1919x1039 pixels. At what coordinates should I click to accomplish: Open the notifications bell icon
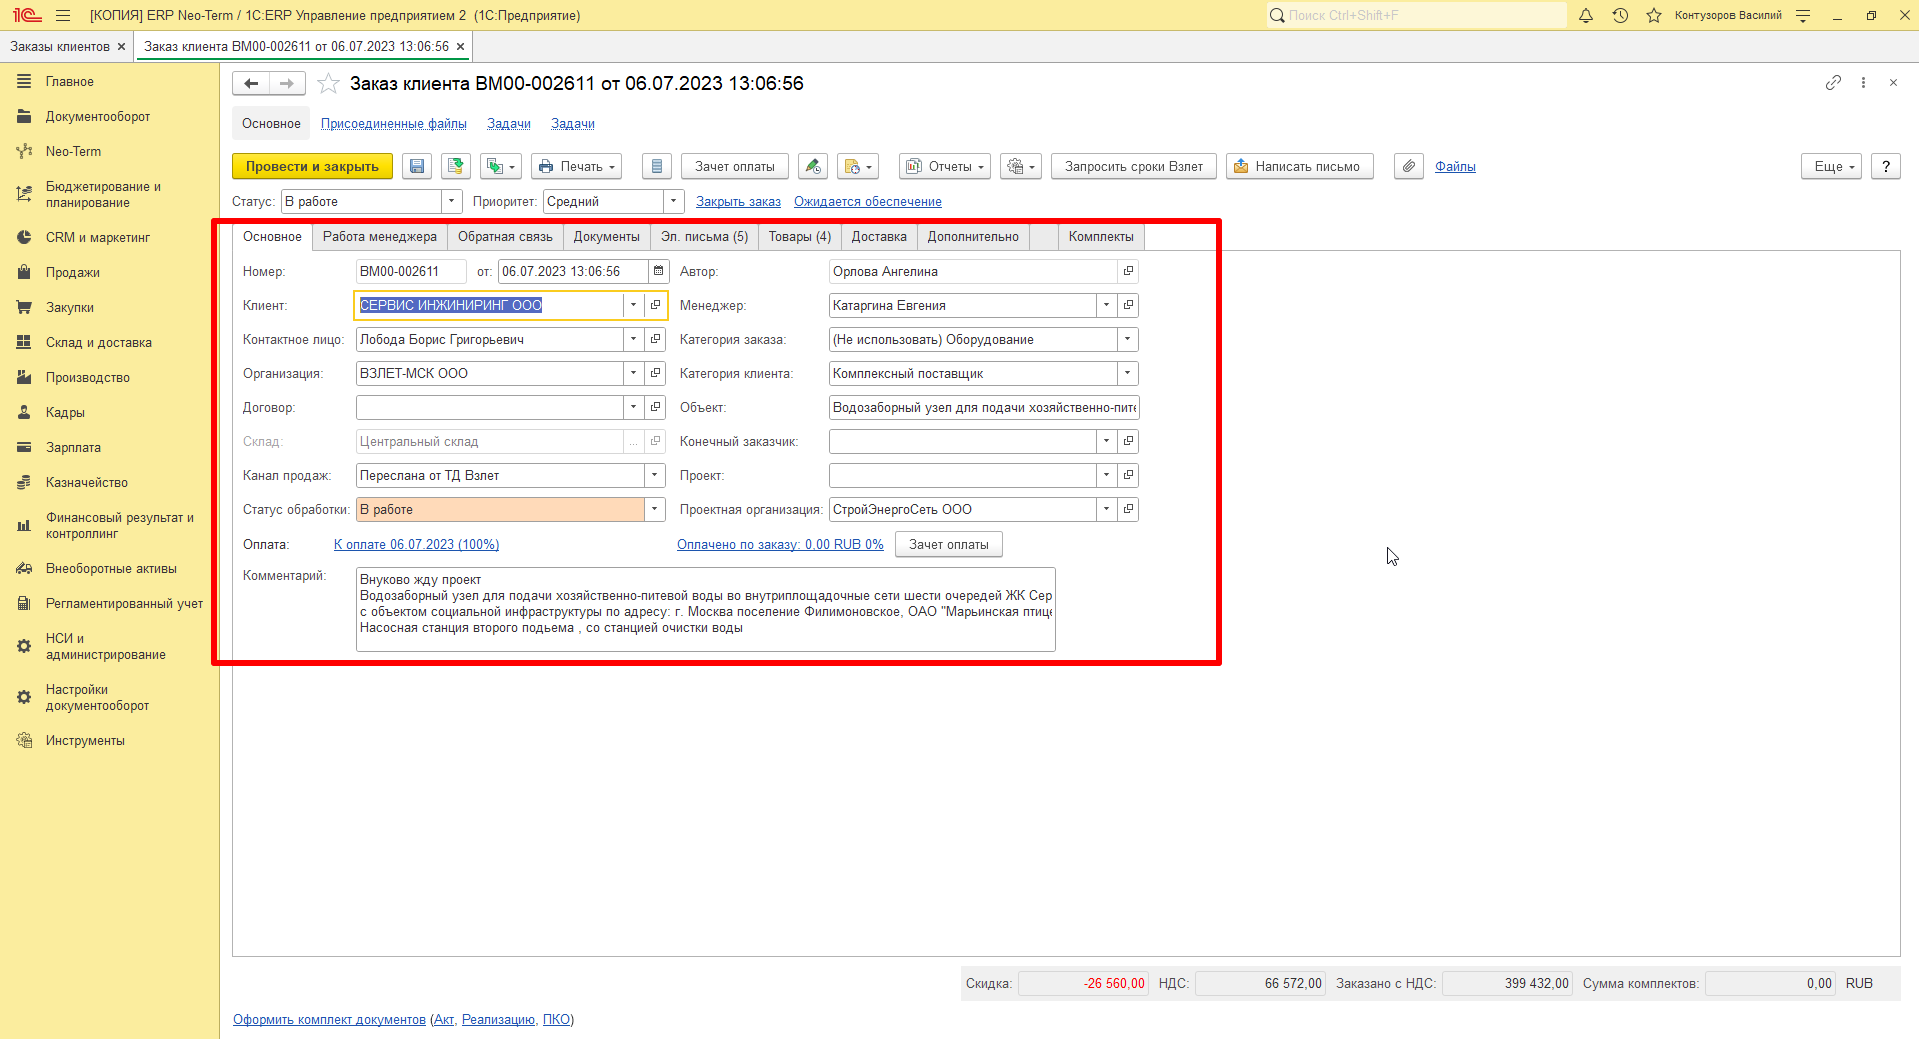click(1586, 15)
